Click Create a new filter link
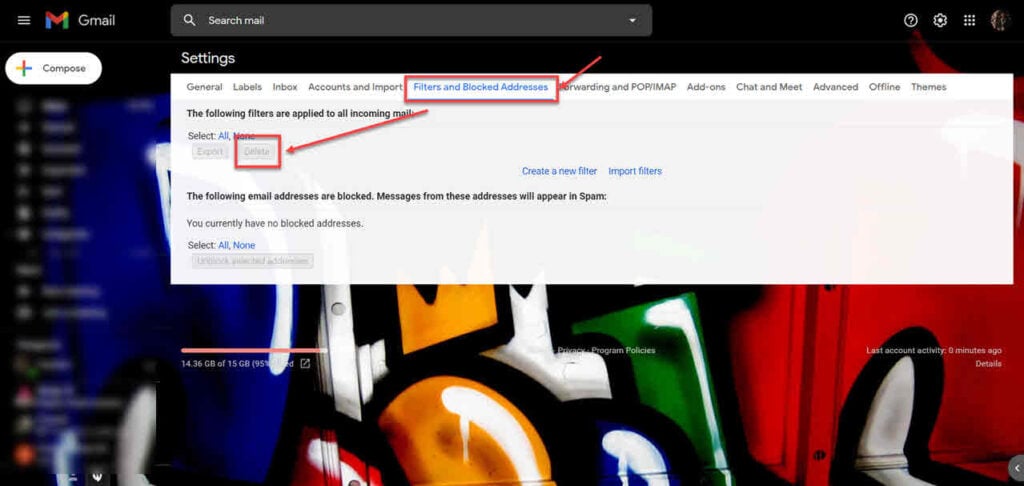Viewport: 1024px width, 486px height. (x=559, y=171)
